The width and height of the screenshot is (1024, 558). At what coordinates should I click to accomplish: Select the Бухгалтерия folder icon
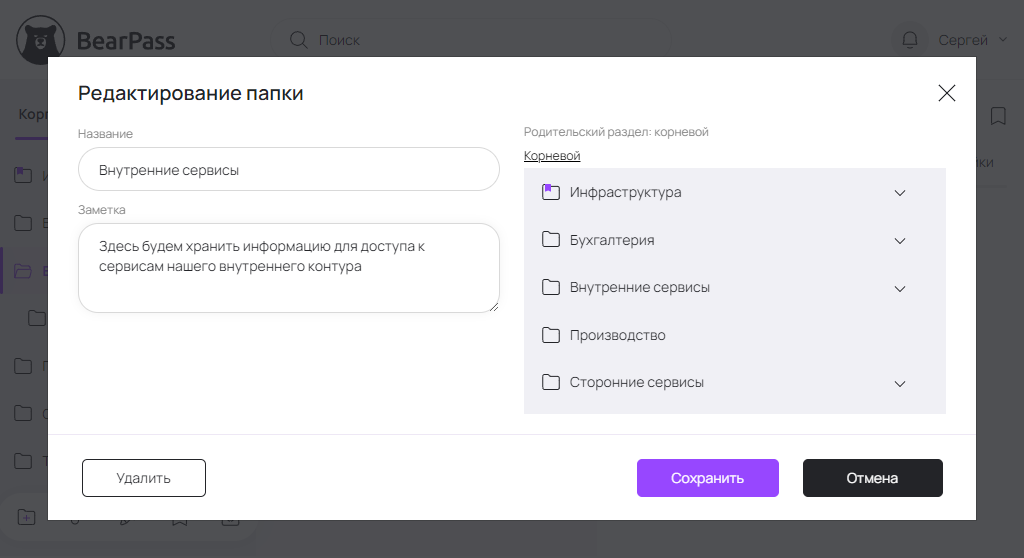point(551,240)
